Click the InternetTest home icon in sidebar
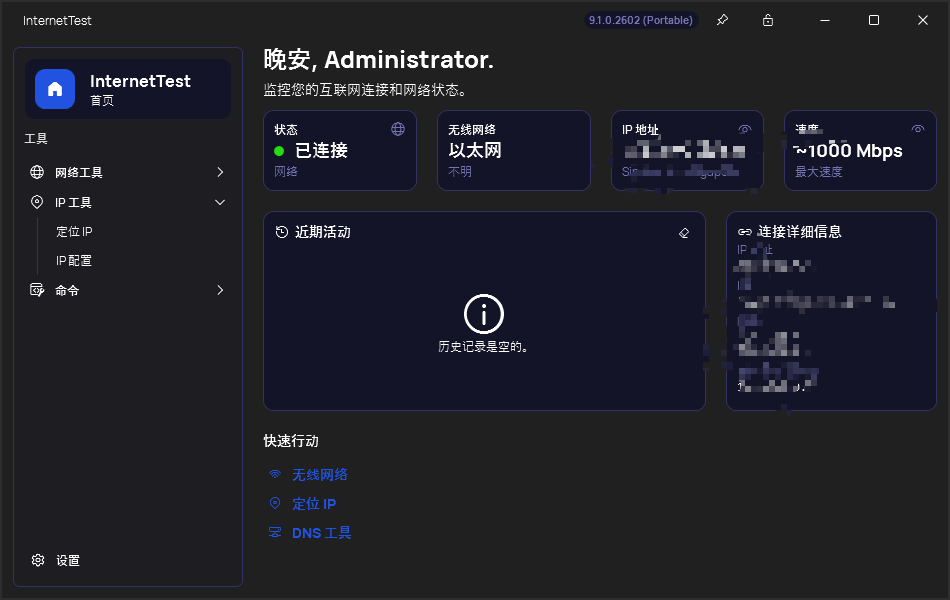 point(55,89)
